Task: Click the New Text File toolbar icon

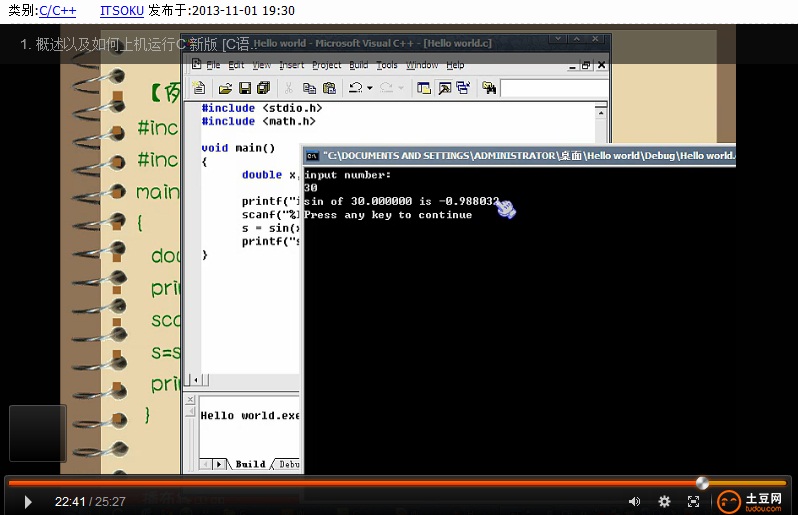Action: 199,88
